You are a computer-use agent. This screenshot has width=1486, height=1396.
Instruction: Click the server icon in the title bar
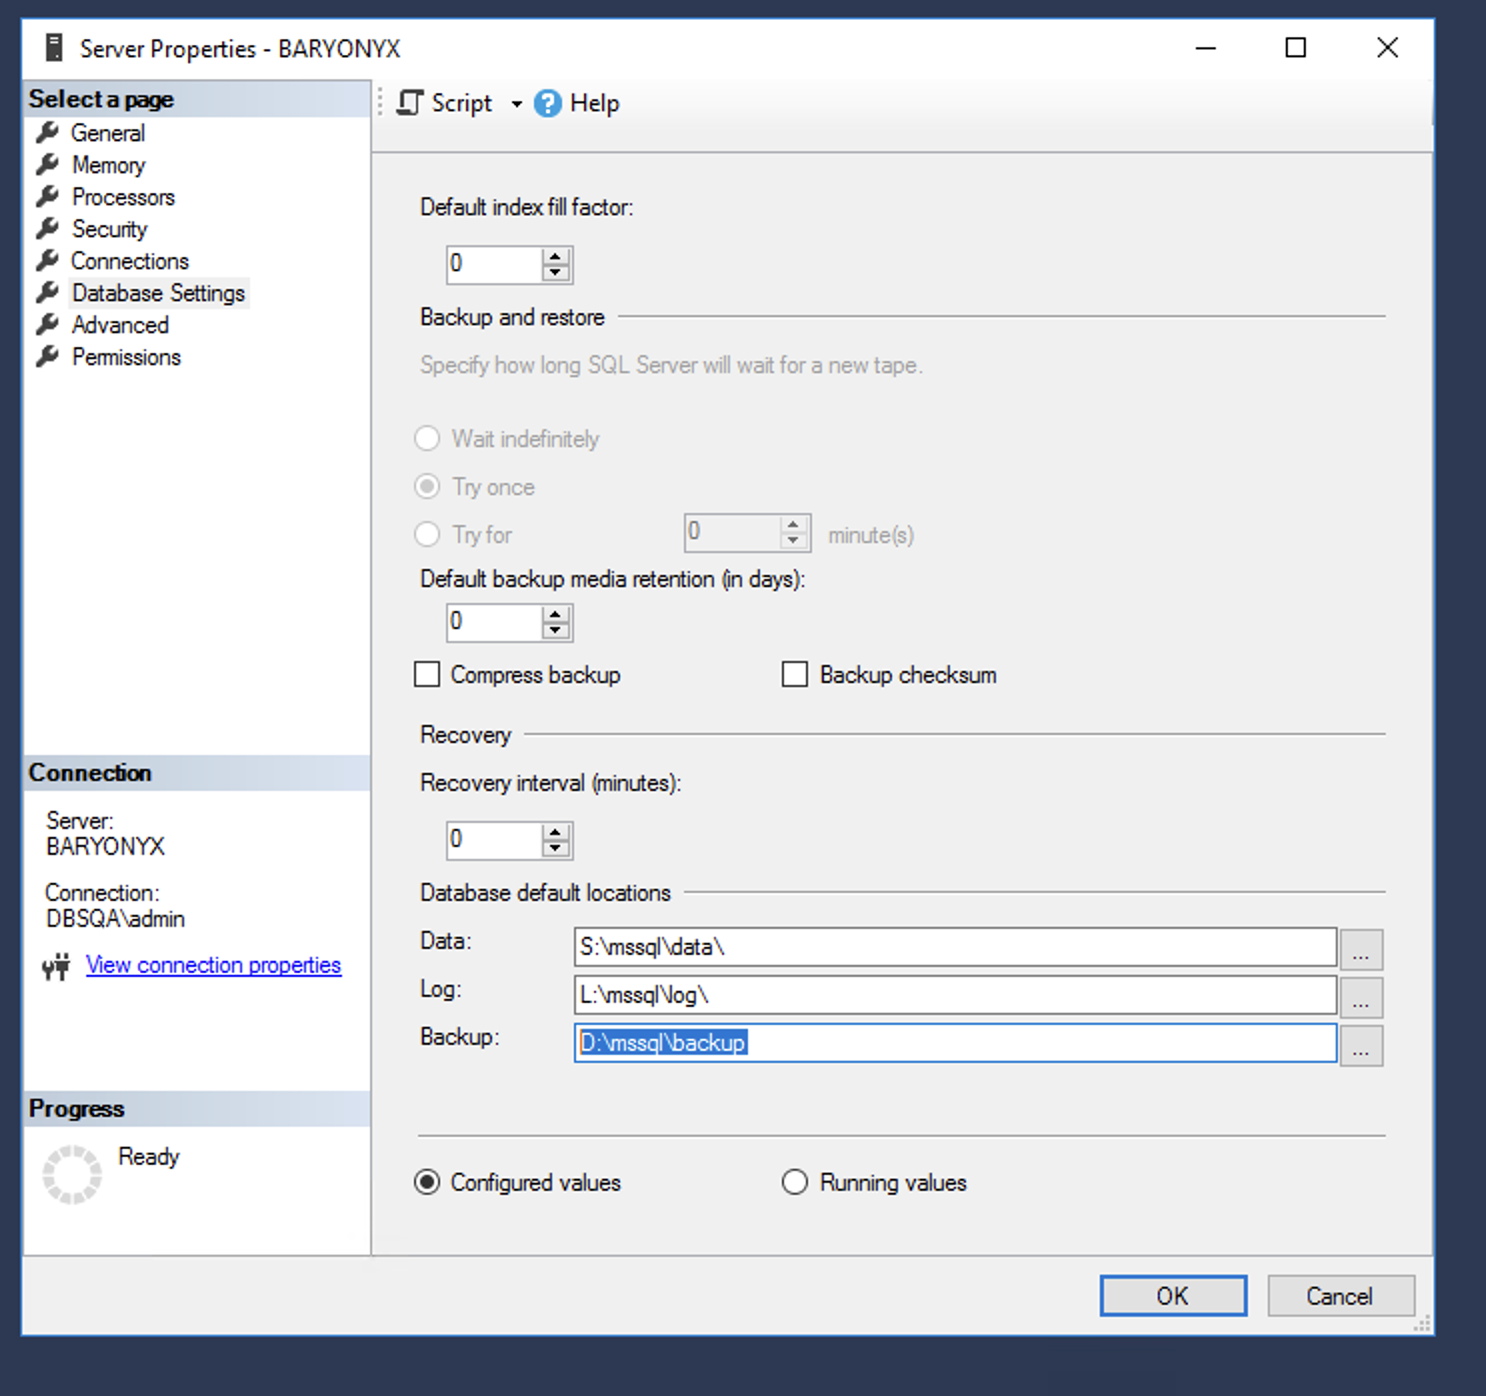click(x=52, y=47)
